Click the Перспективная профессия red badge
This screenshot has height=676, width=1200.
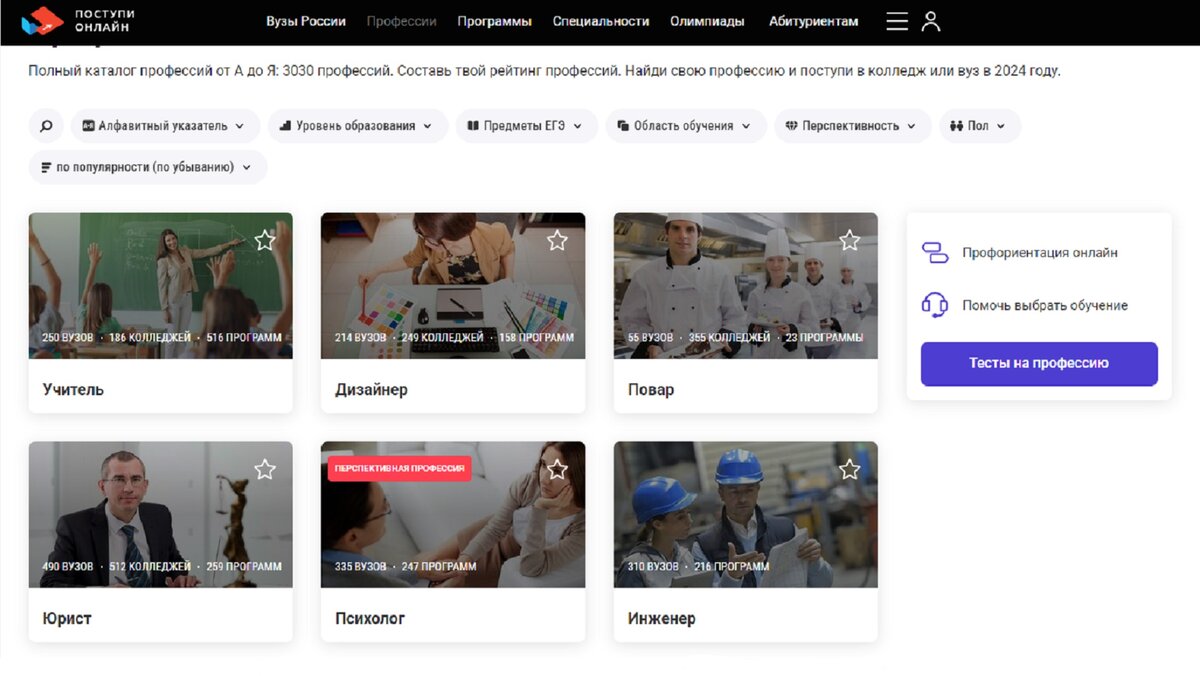point(399,469)
